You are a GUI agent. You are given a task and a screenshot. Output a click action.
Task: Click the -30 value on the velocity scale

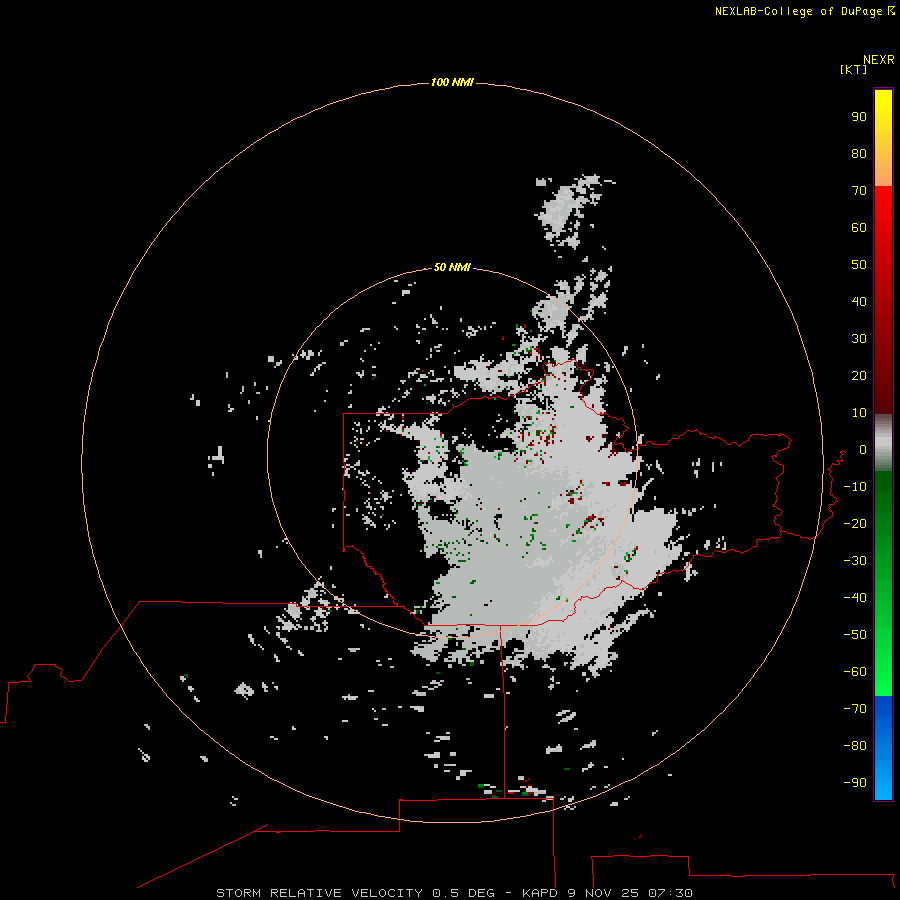pyautogui.click(x=855, y=561)
